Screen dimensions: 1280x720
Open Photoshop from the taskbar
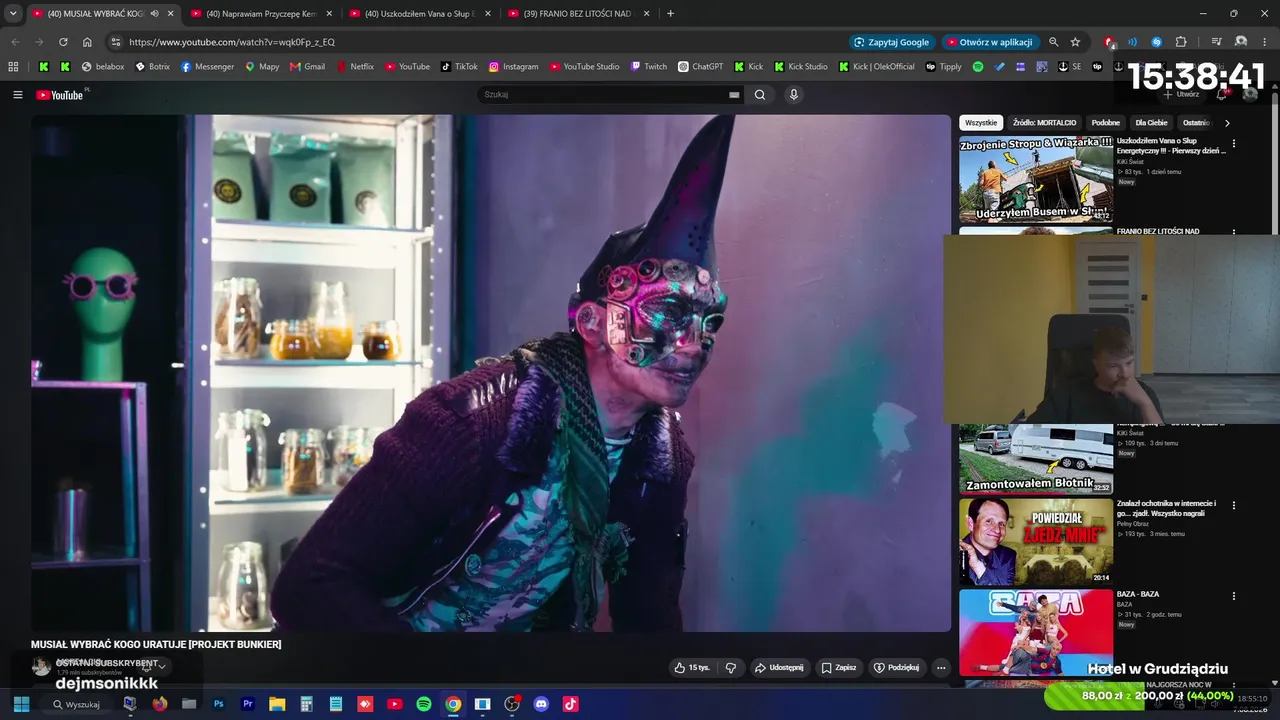click(218, 704)
